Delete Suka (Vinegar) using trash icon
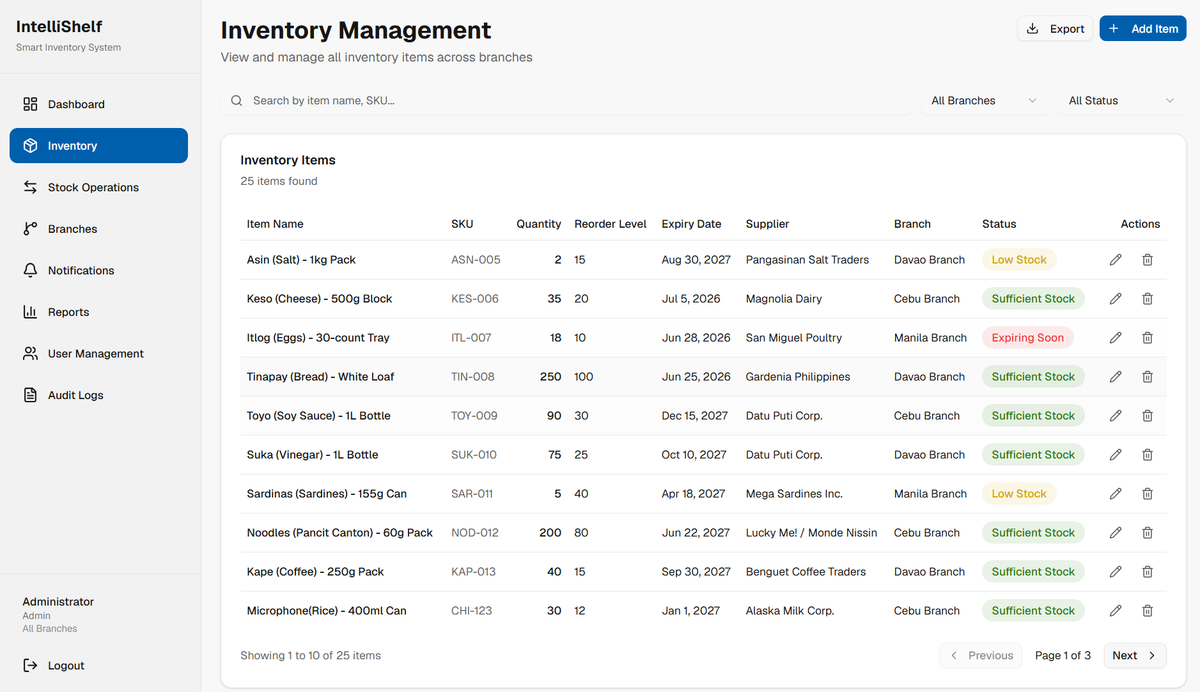Screen dimensions: 1200x692 pyautogui.click(x=1147, y=455)
